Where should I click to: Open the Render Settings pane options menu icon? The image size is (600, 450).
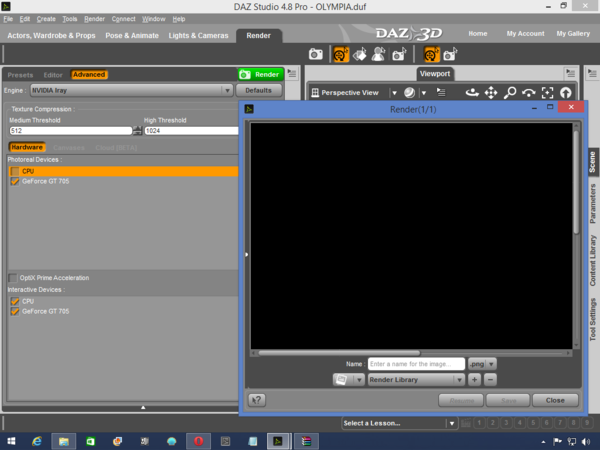pos(292,73)
